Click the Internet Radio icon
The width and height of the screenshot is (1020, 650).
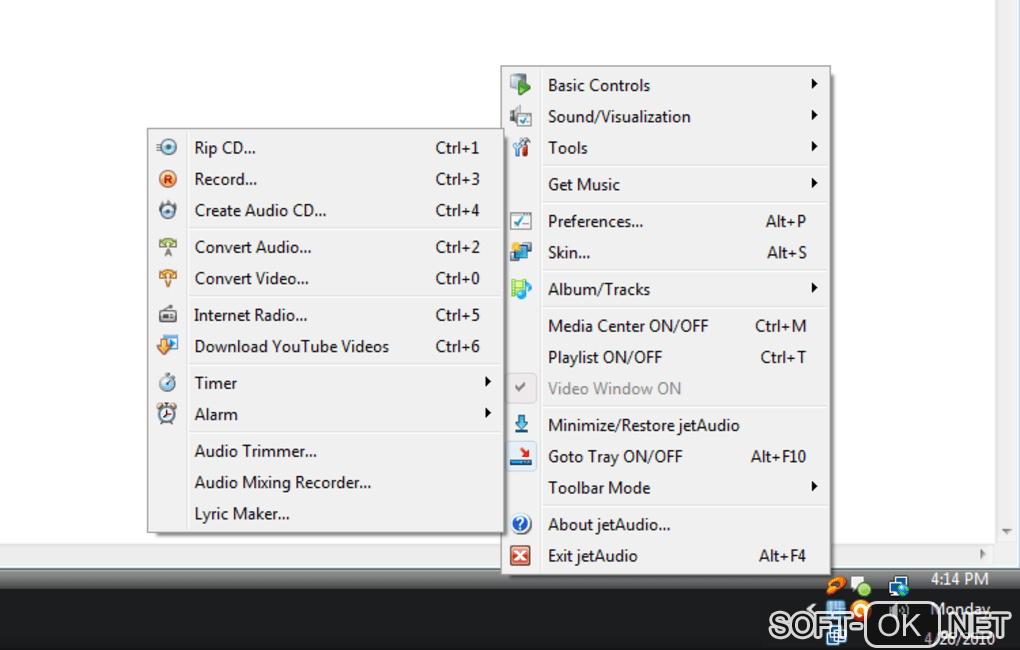(167, 315)
